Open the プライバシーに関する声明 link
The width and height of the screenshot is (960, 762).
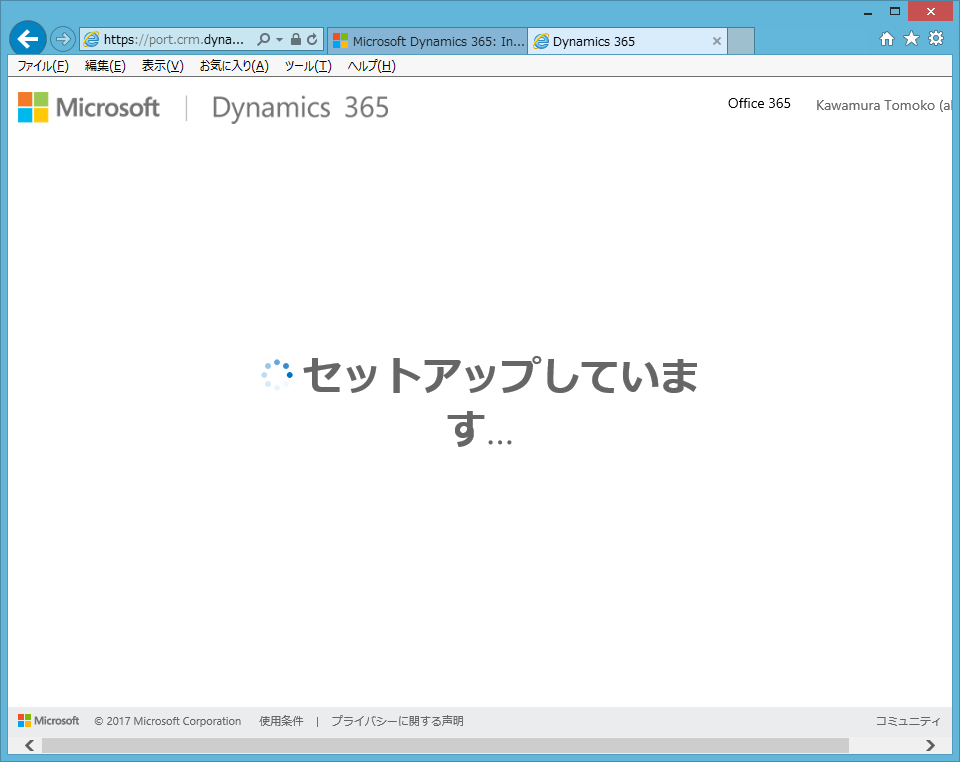click(397, 721)
